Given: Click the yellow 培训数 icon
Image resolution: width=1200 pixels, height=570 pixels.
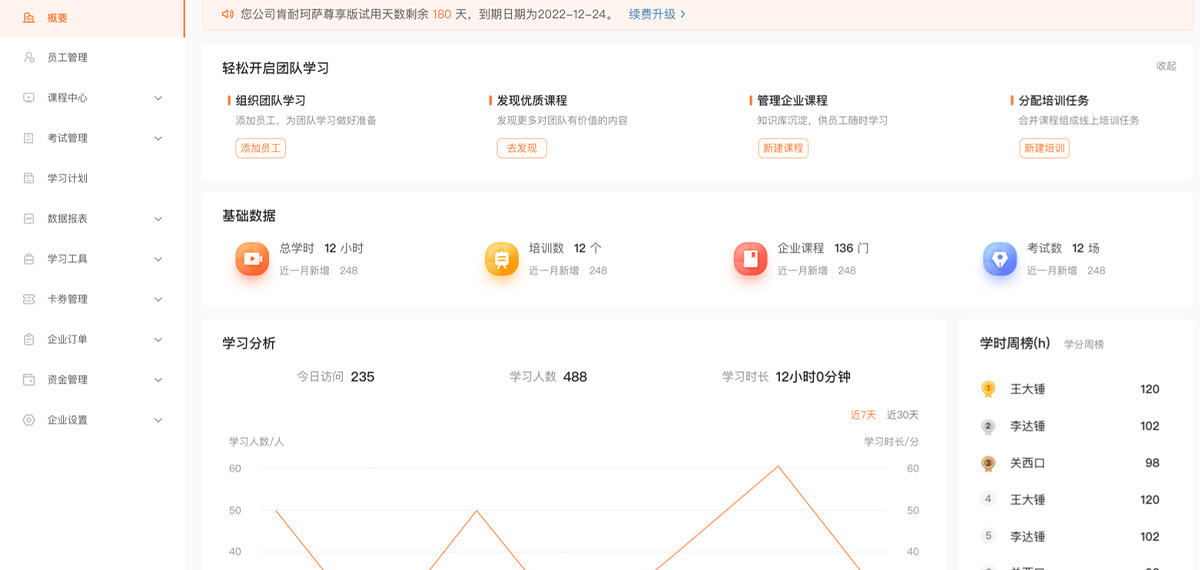Looking at the screenshot, I should tap(501, 259).
